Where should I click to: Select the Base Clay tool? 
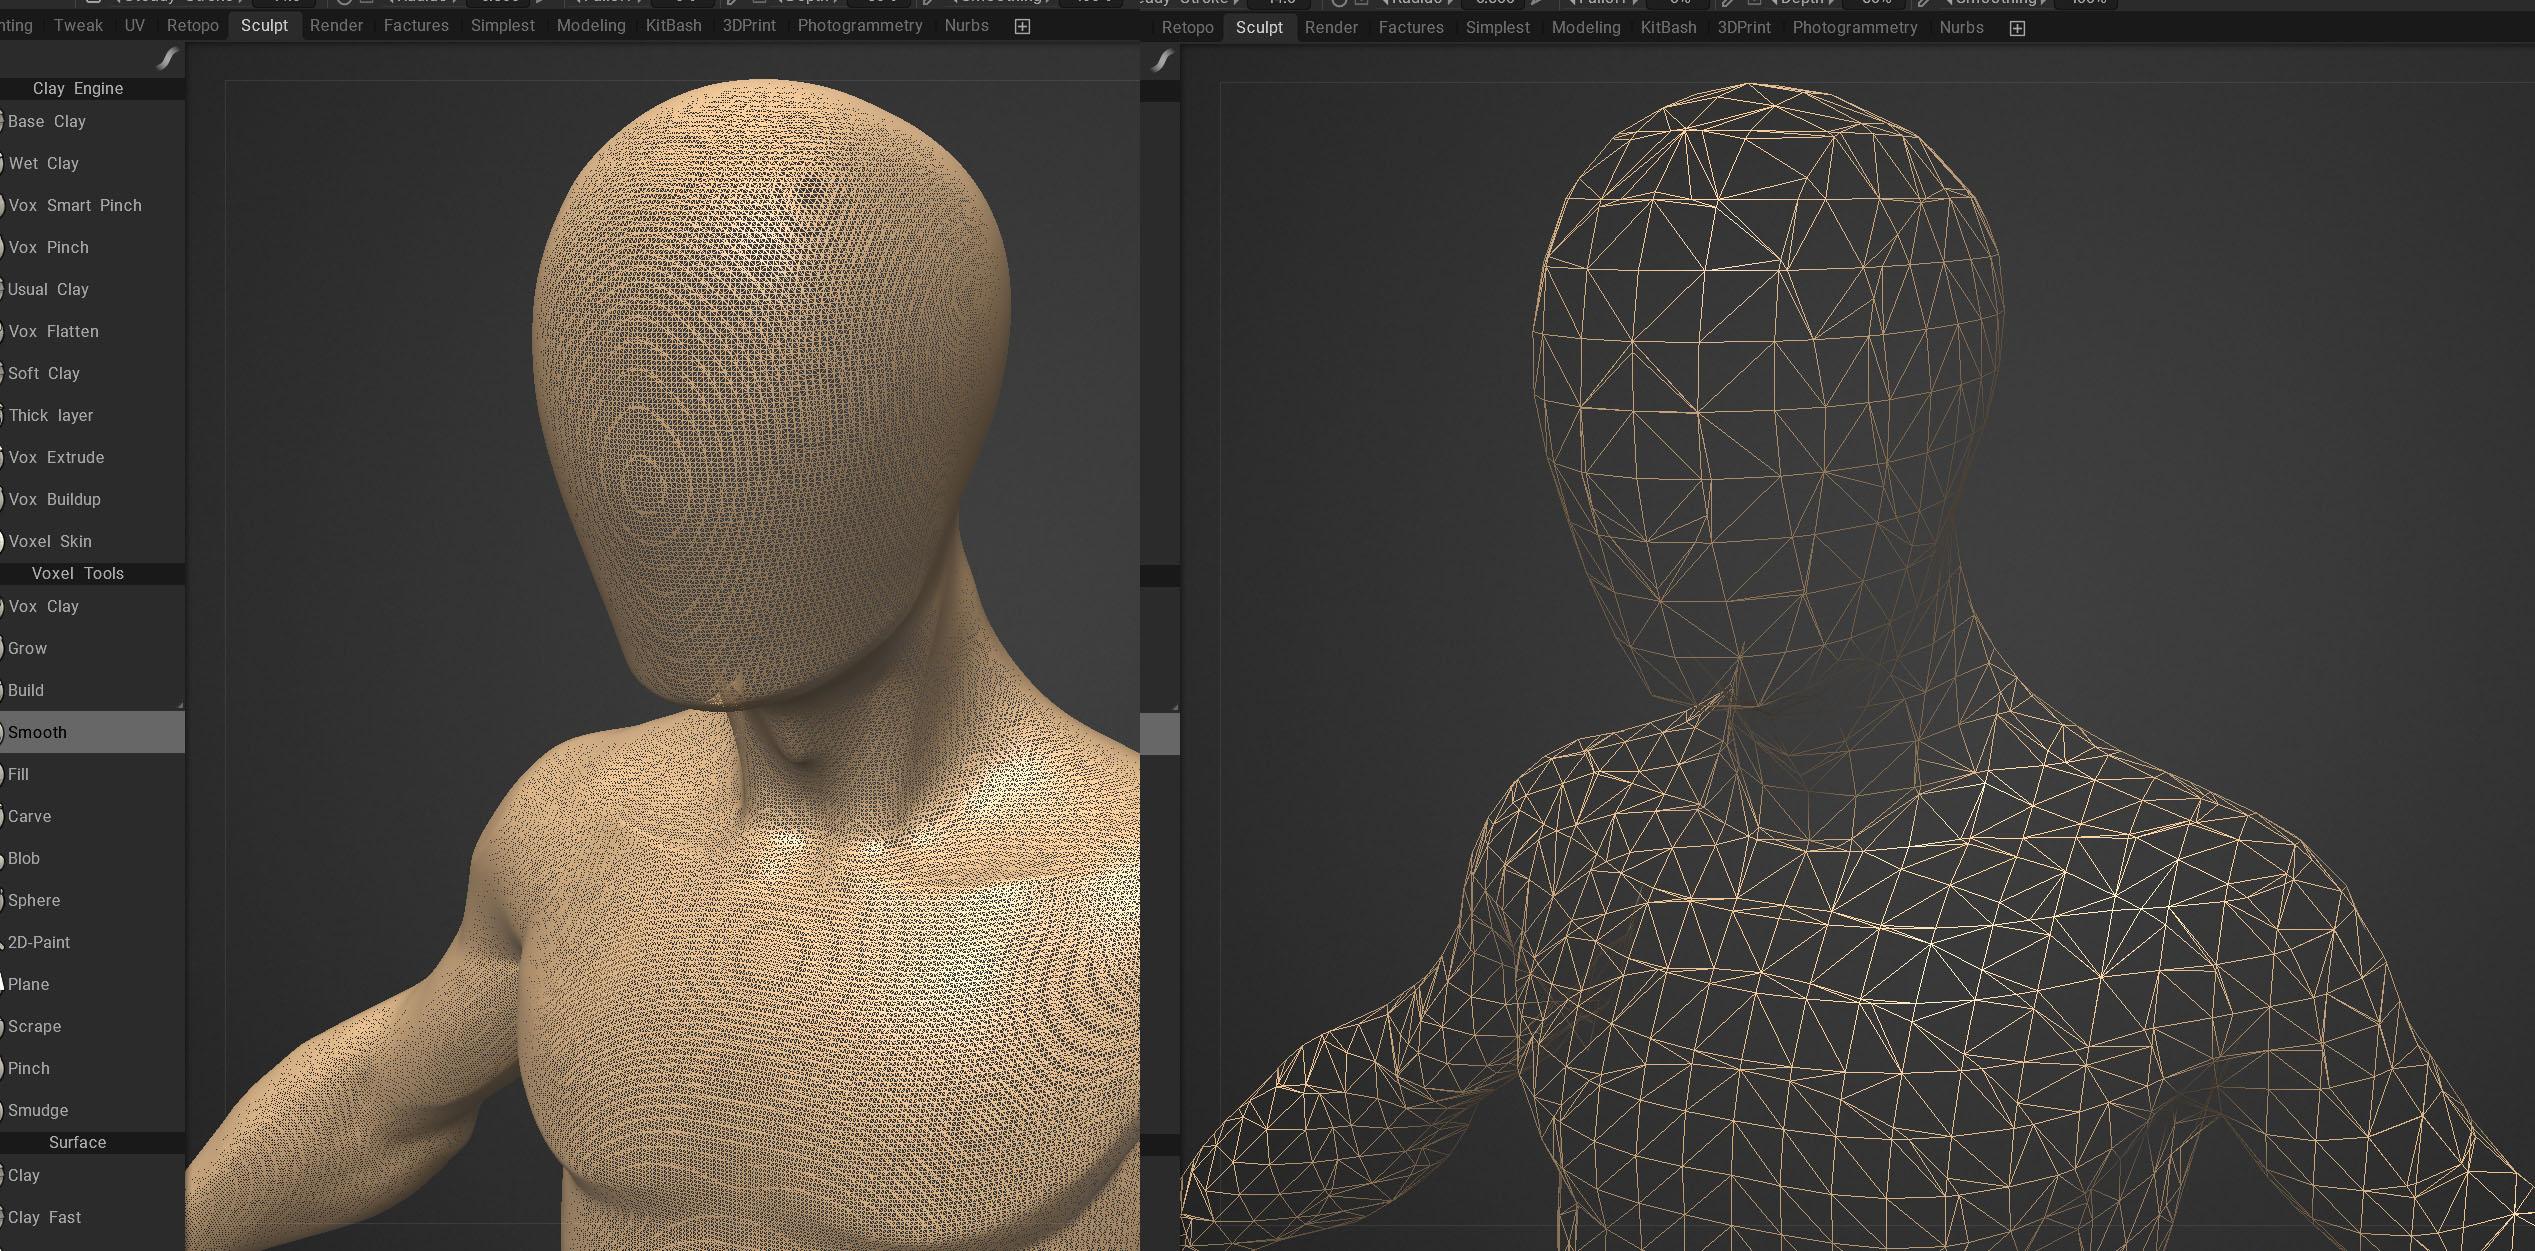[47, 121]
